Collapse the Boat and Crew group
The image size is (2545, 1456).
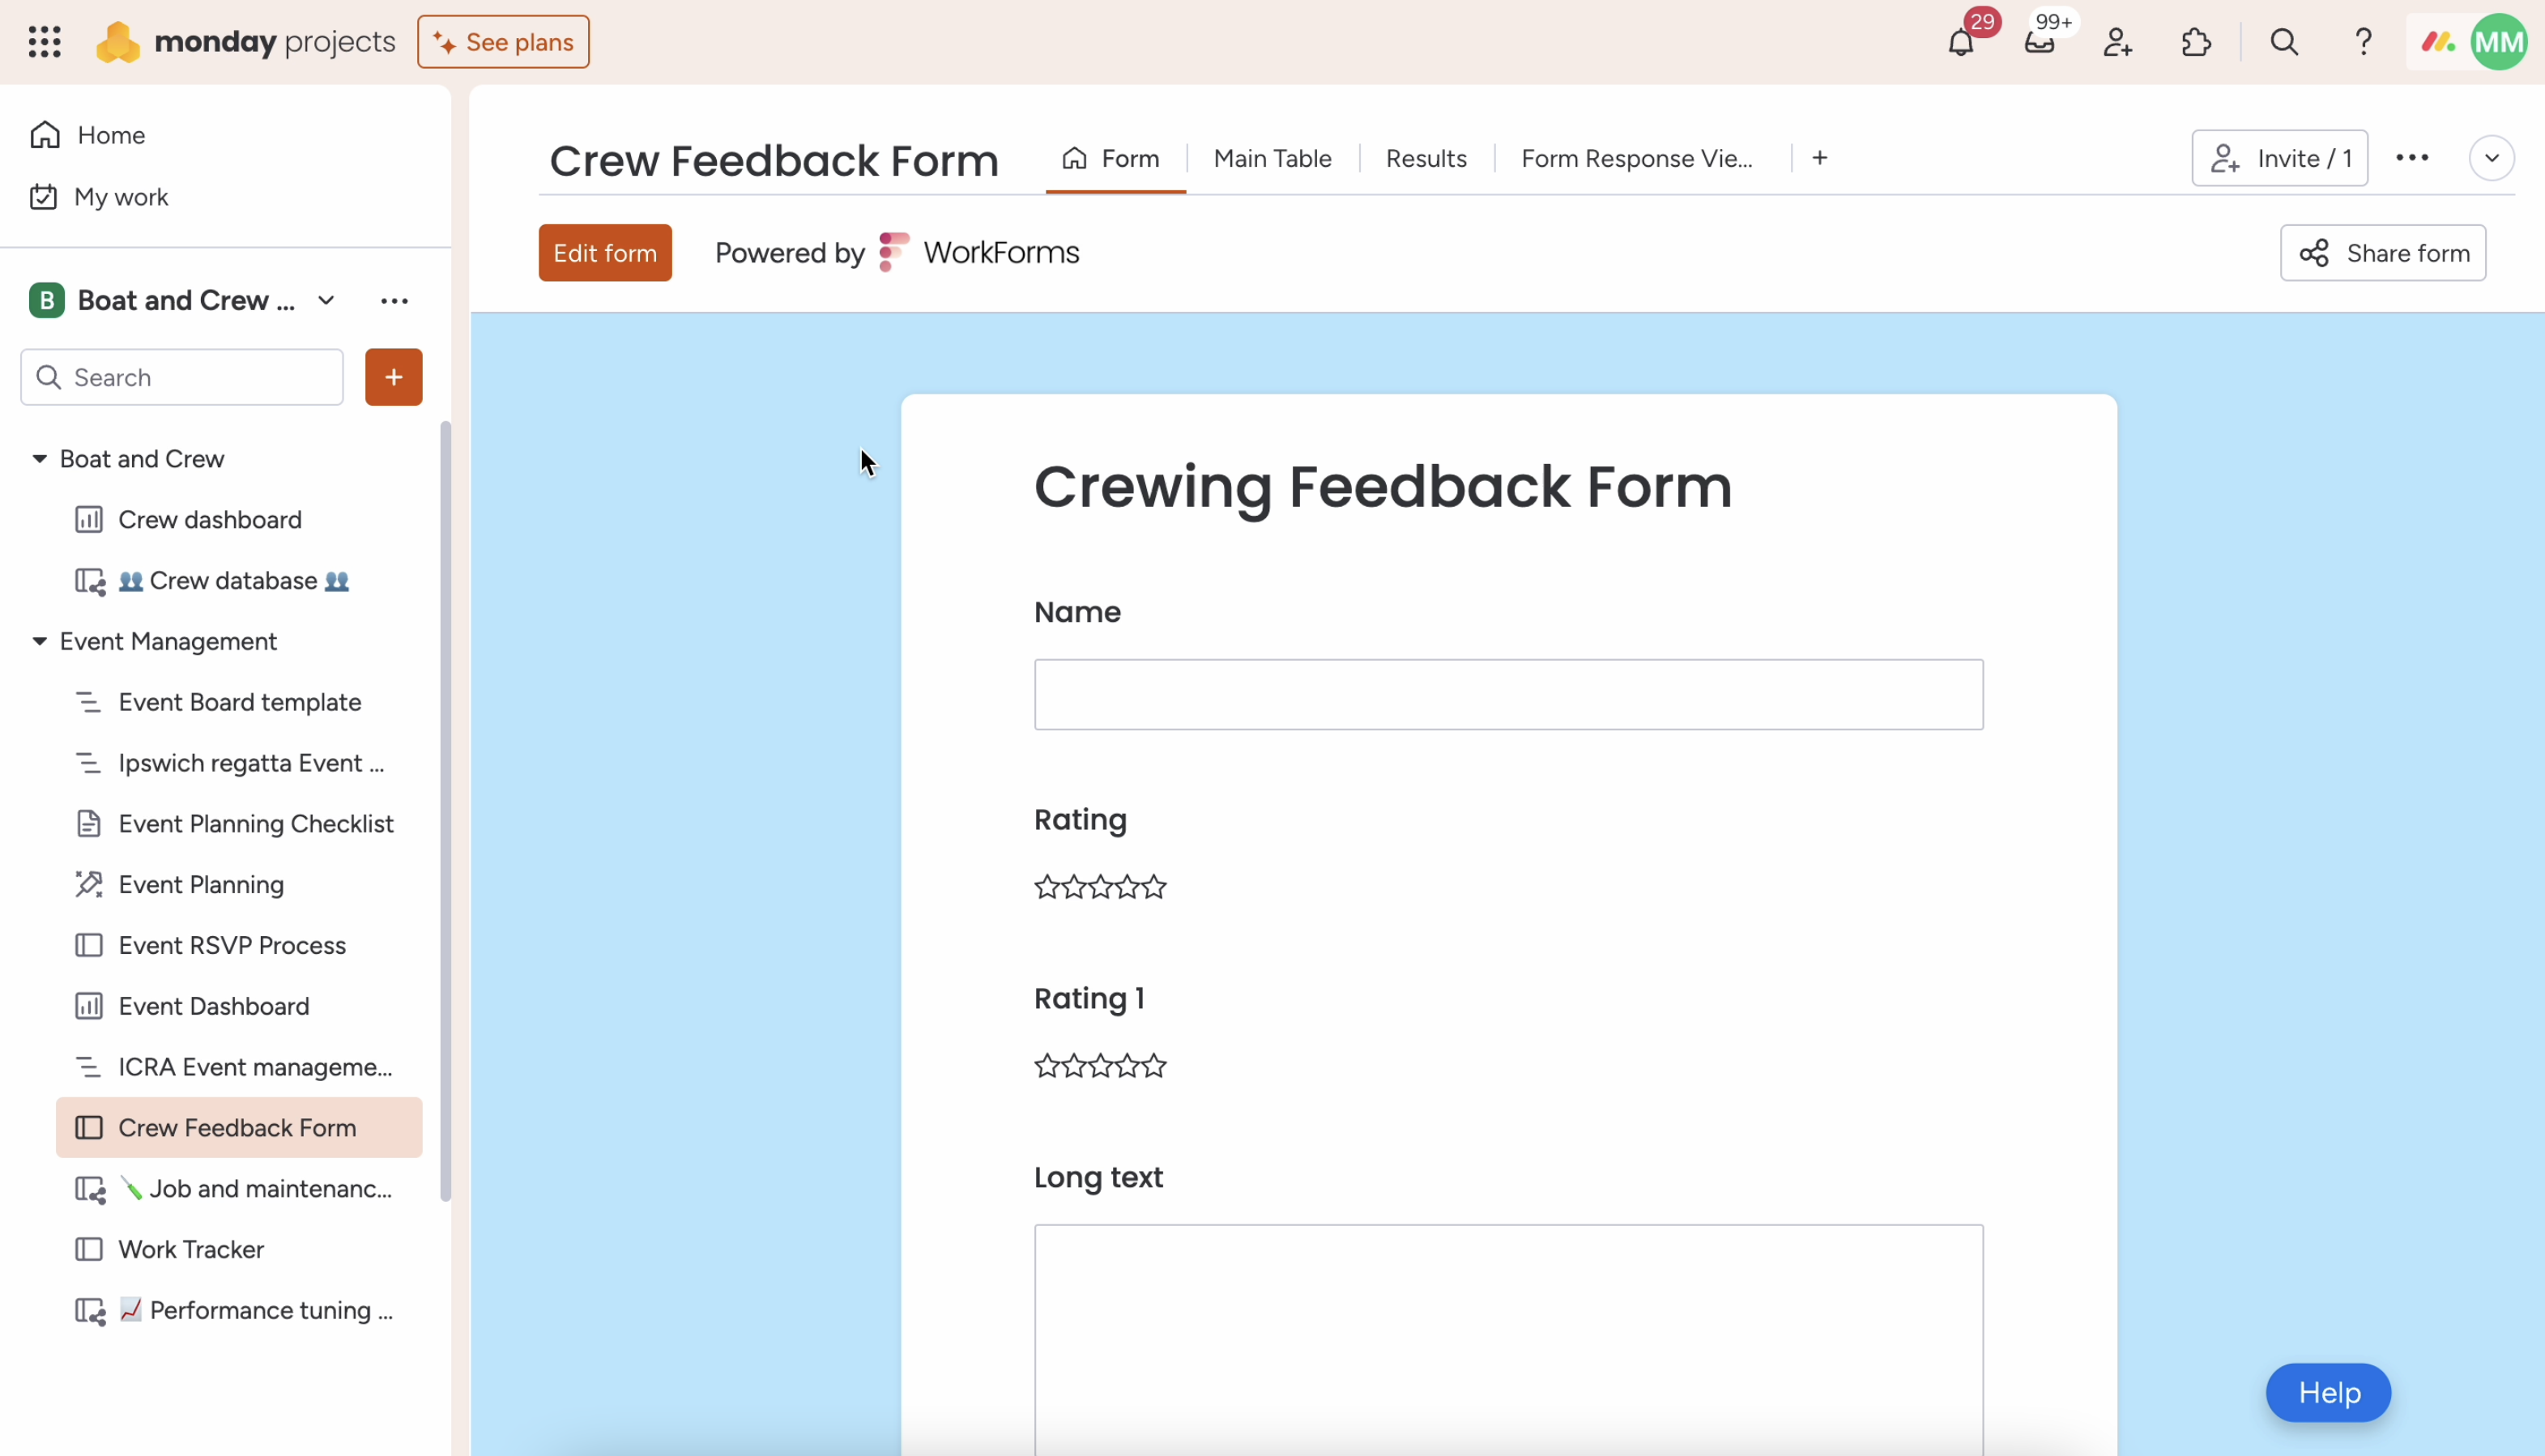tap(39, 458)
